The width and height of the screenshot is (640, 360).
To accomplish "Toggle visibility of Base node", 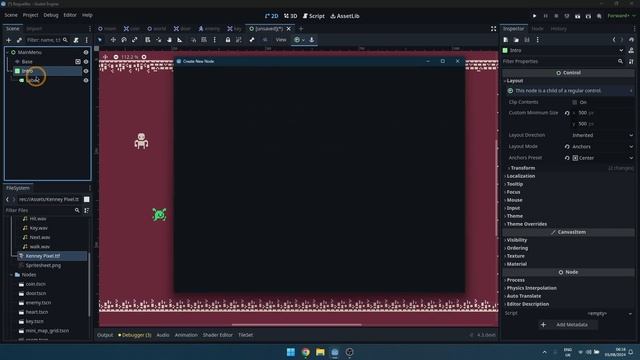I will [x=86, y=62].
